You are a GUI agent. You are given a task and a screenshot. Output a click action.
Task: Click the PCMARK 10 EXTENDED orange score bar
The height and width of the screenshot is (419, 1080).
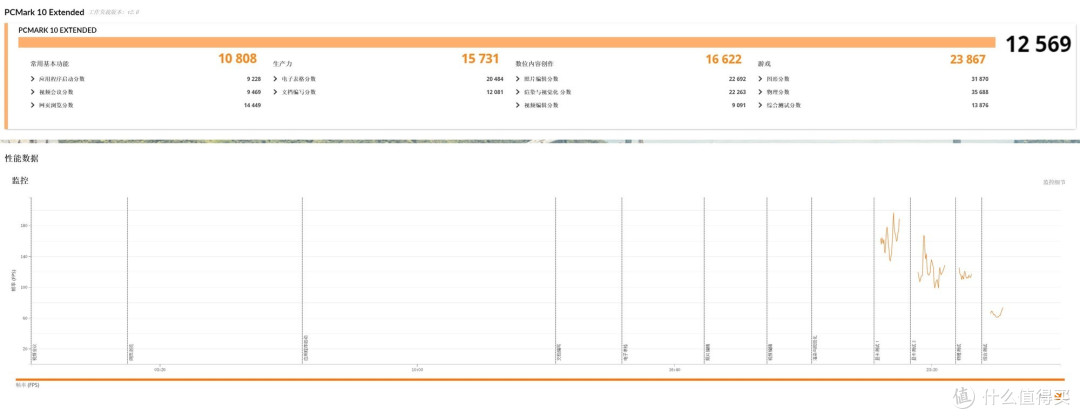(506, 42)
